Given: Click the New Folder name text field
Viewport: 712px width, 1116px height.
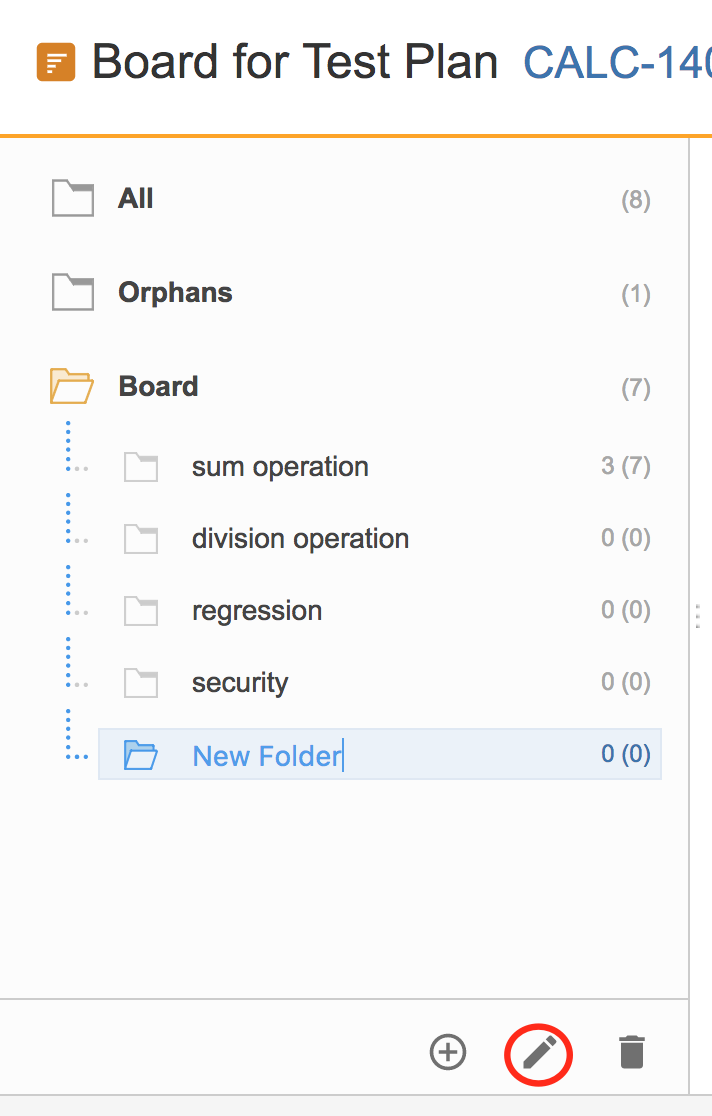Looking at the screenshot, I should pyautogui.click(x=268, y=755).
